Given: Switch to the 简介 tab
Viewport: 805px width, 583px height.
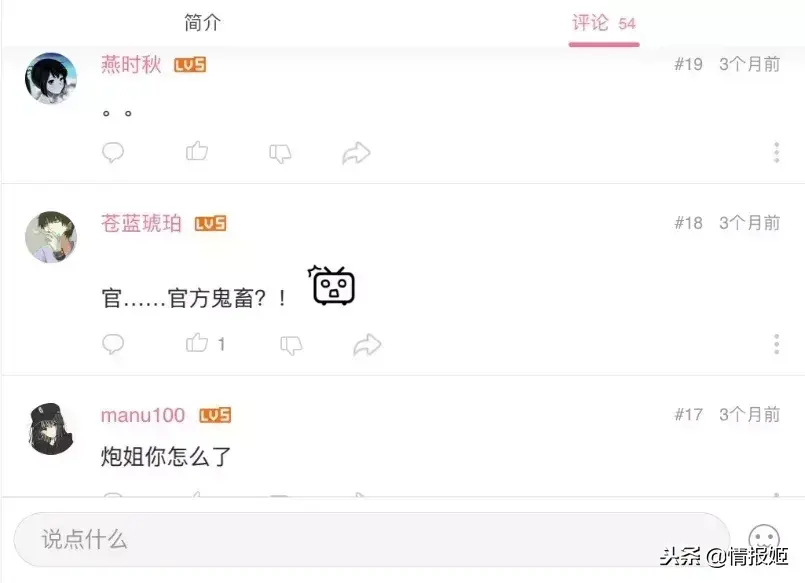Looking at the screenshot, I should tap(202, 23).
